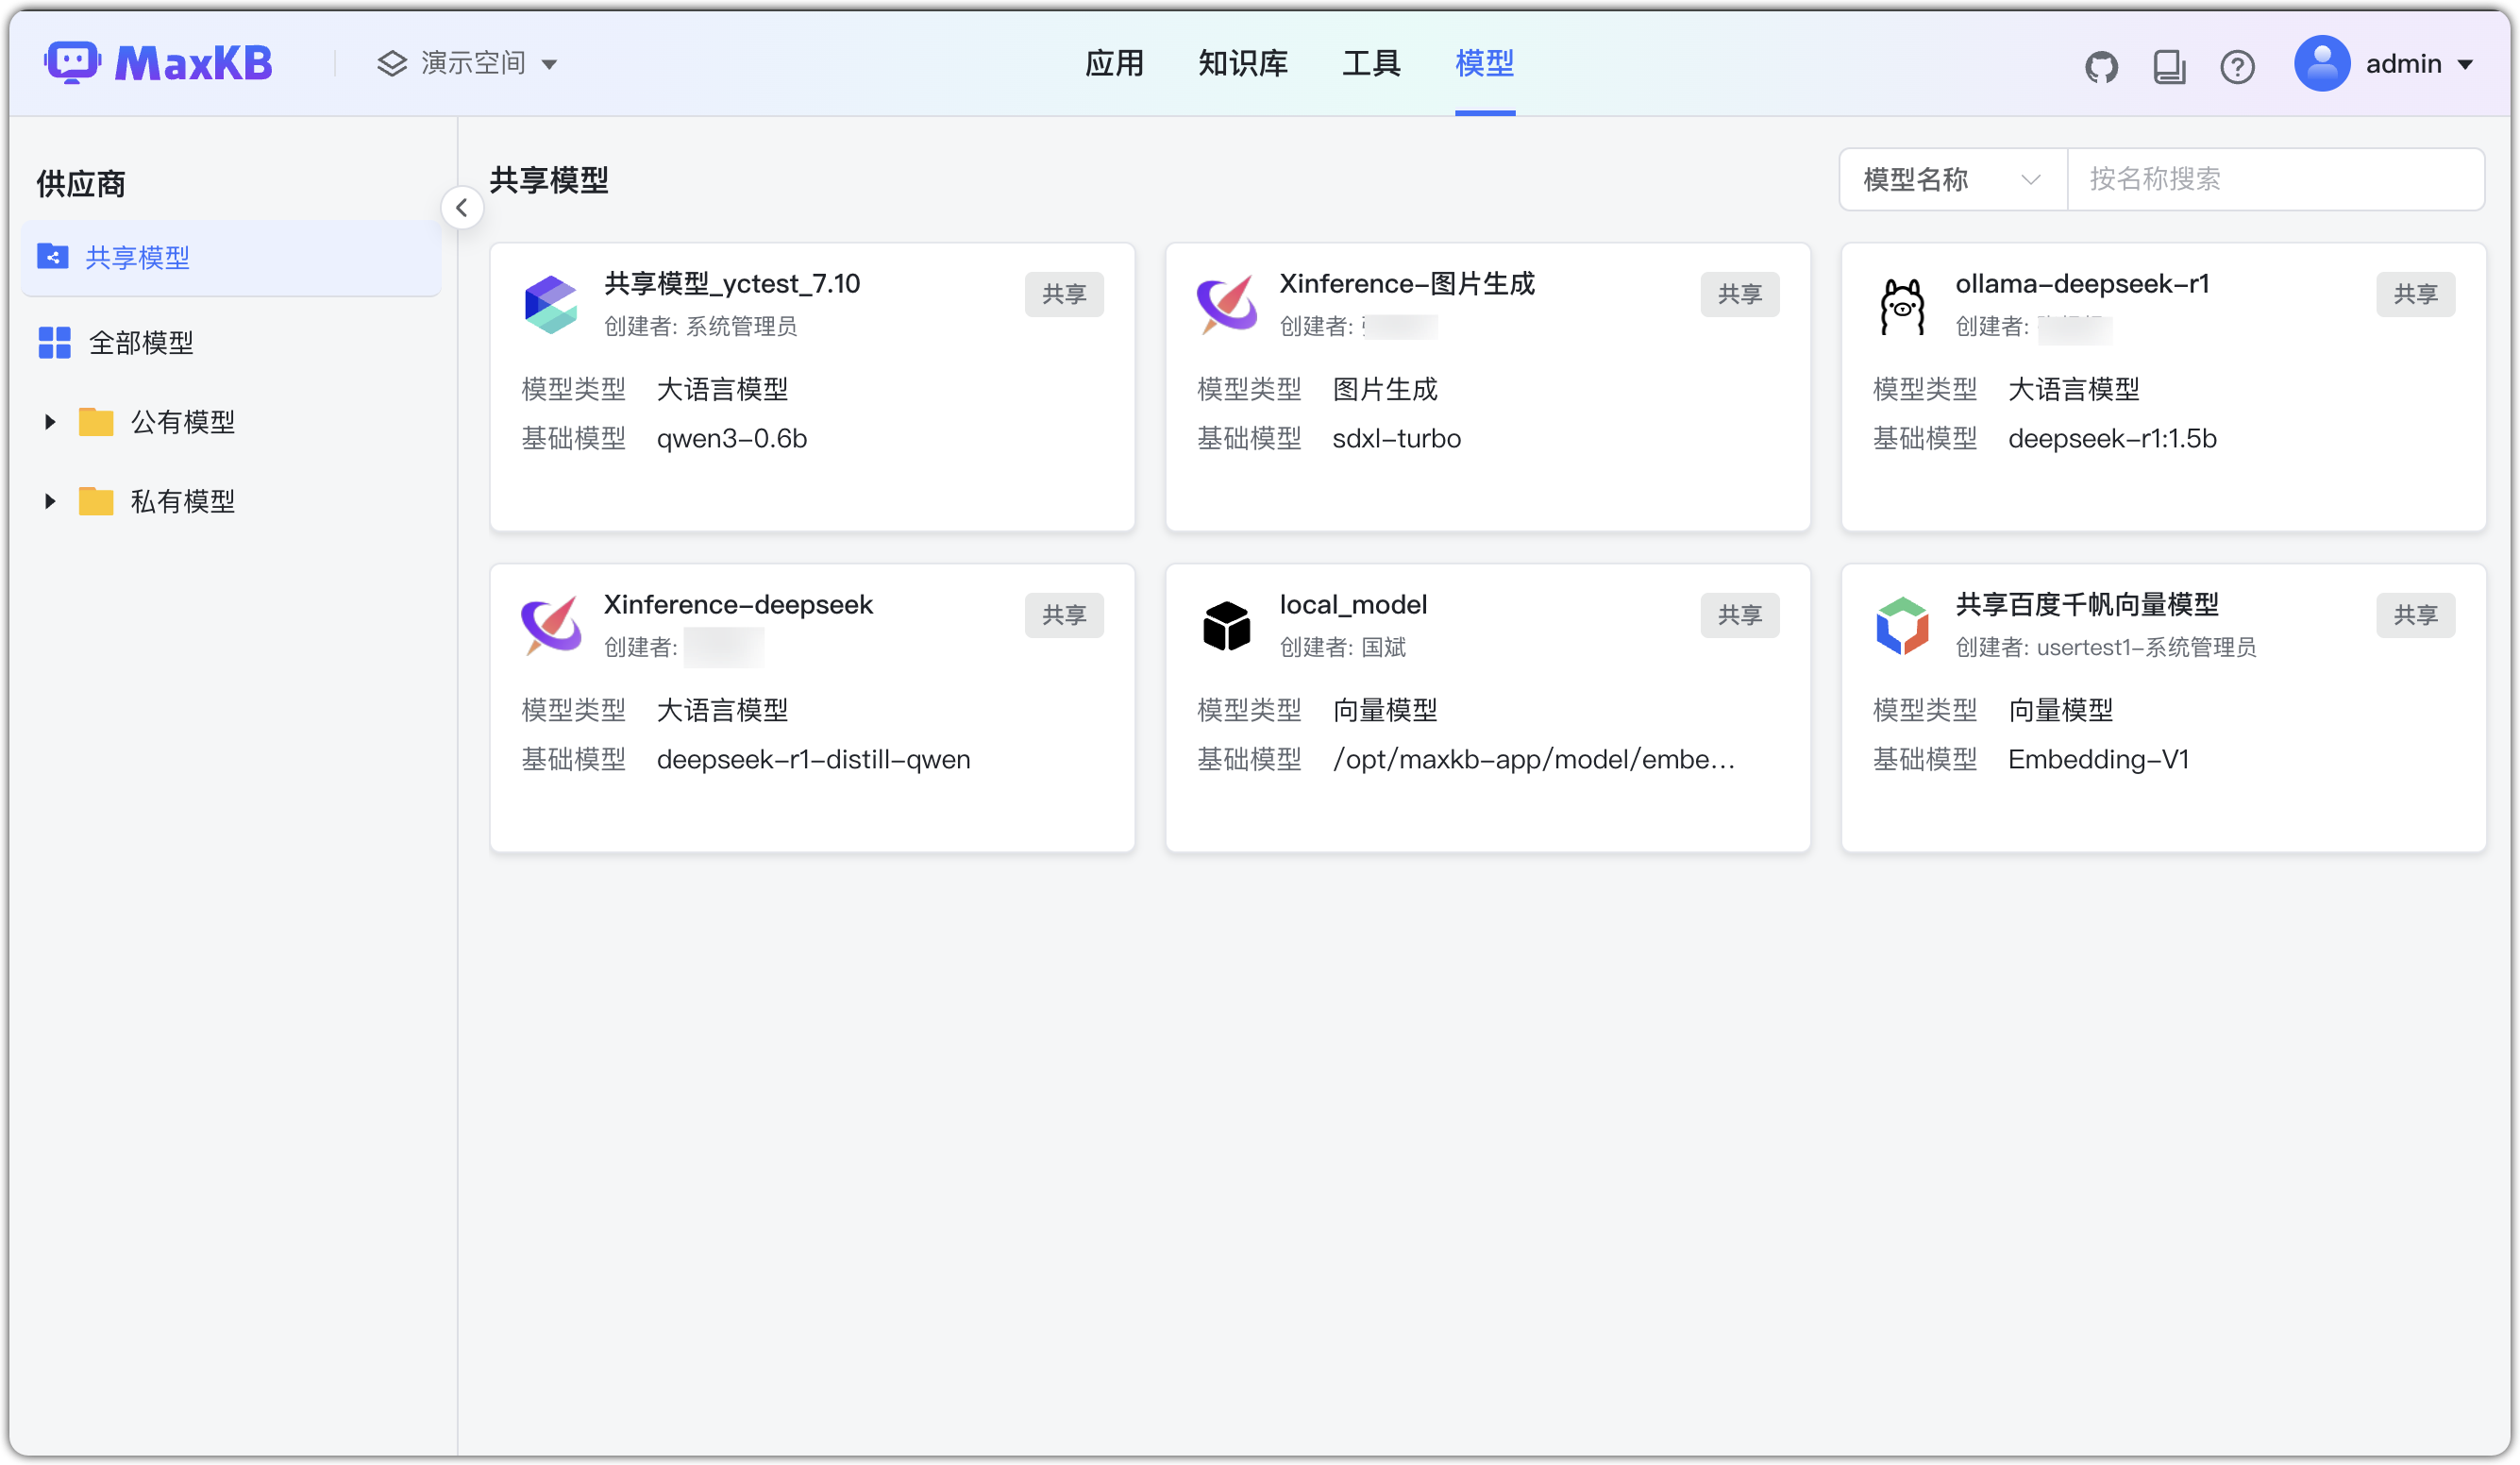Open the local_model card title
The height and width of the screenshot is (1465, 2520).
(x=1353, y=605)
